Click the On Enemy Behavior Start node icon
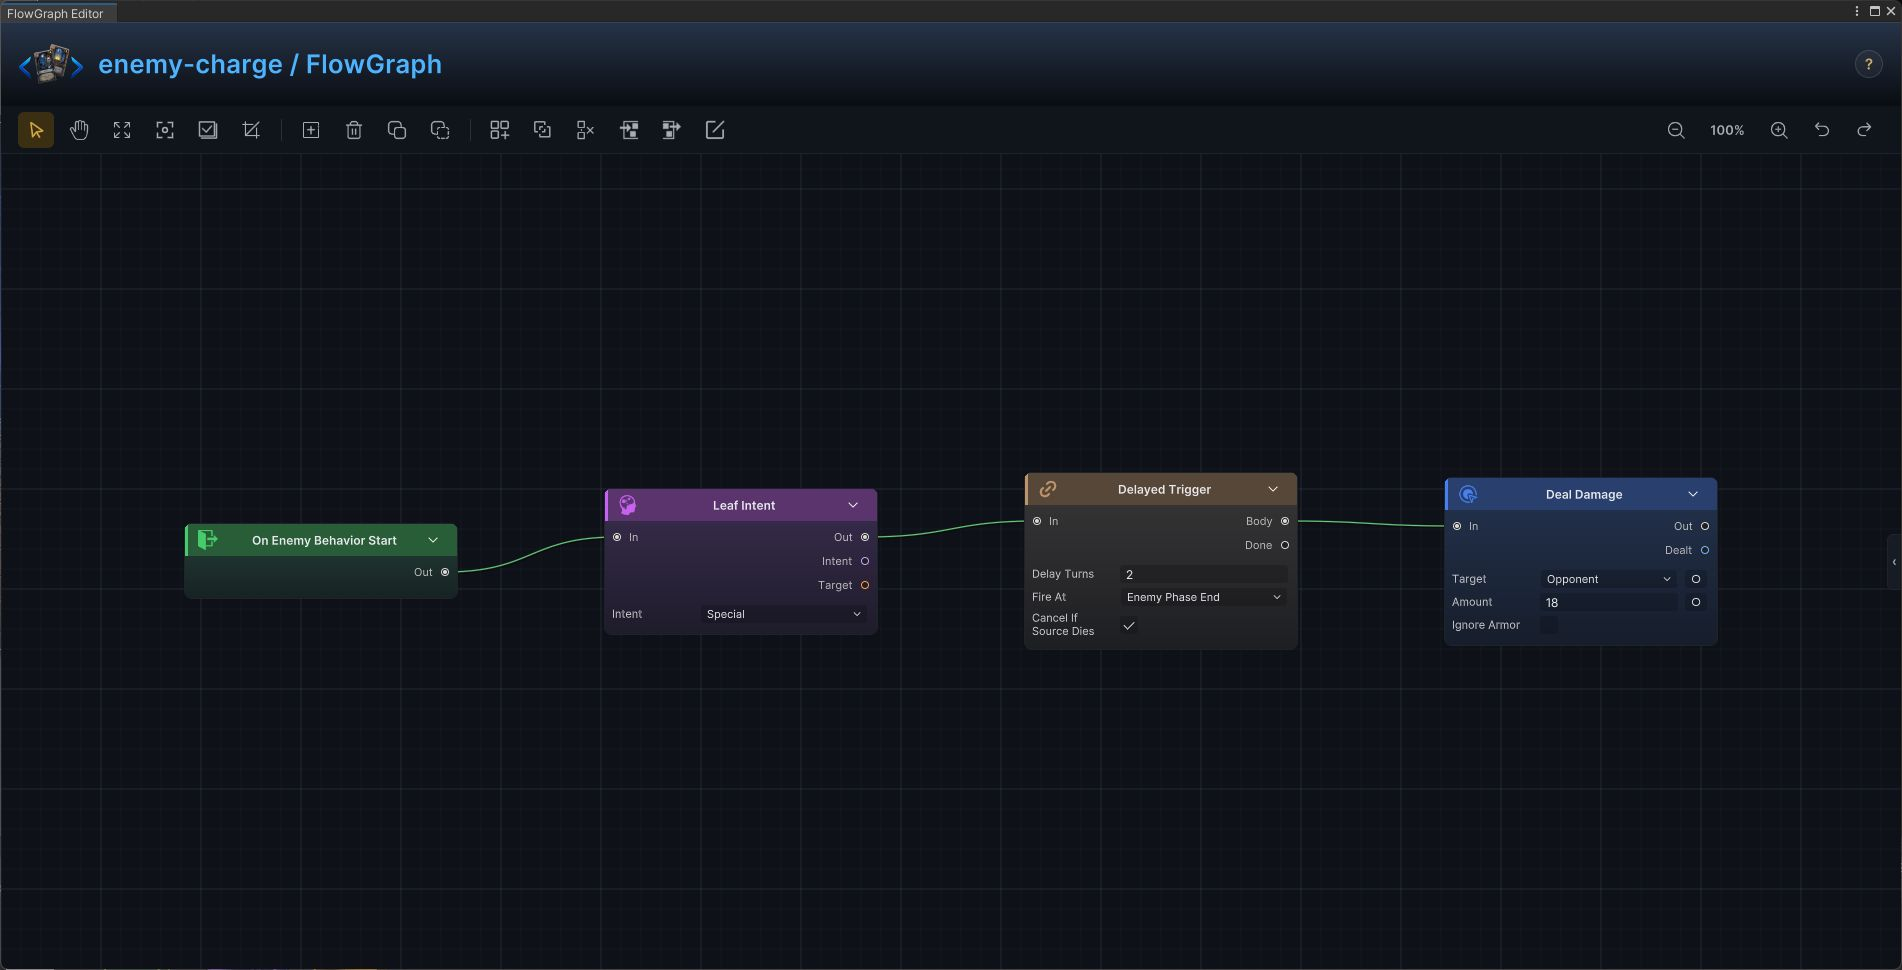This screenshot has width=1902, height=970. (208, 540)
